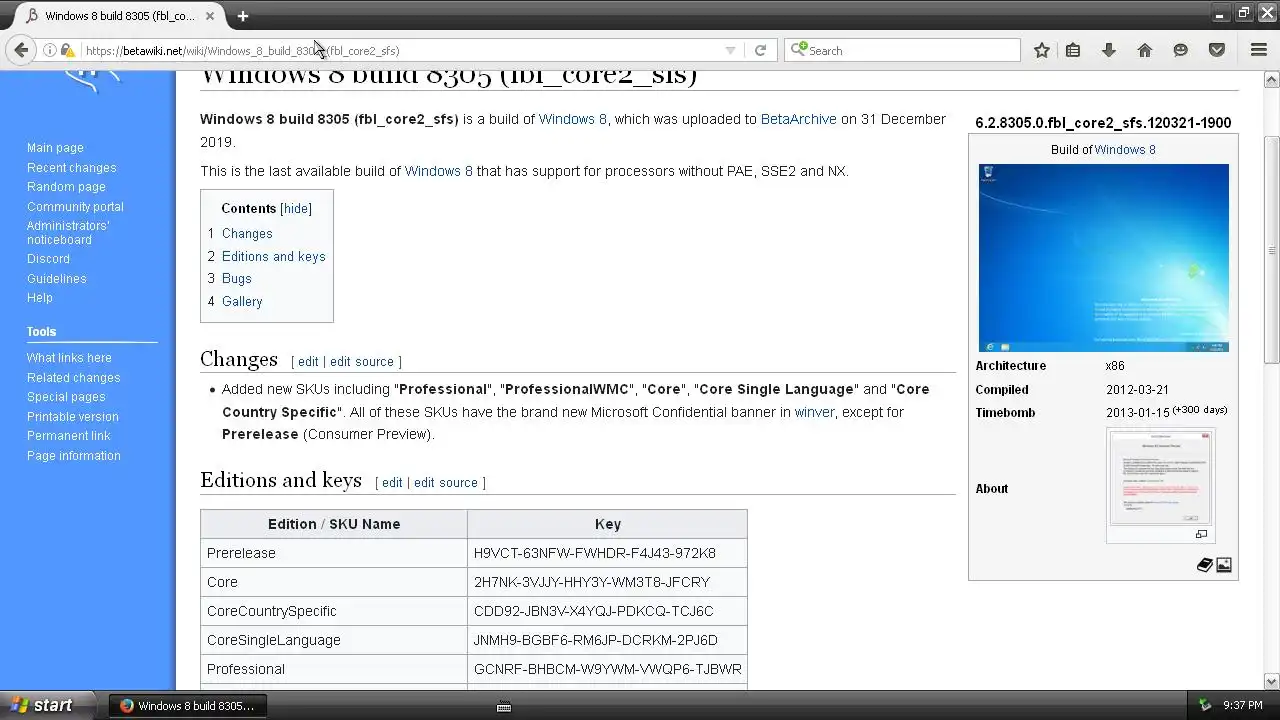The image size is (1280, 720).
Task: Focus the Search input field
Action: (902, 50)
